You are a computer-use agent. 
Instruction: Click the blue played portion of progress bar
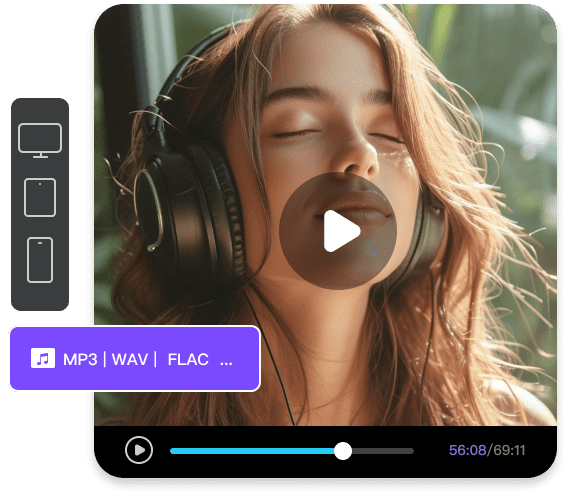click(x=252, y=451)
